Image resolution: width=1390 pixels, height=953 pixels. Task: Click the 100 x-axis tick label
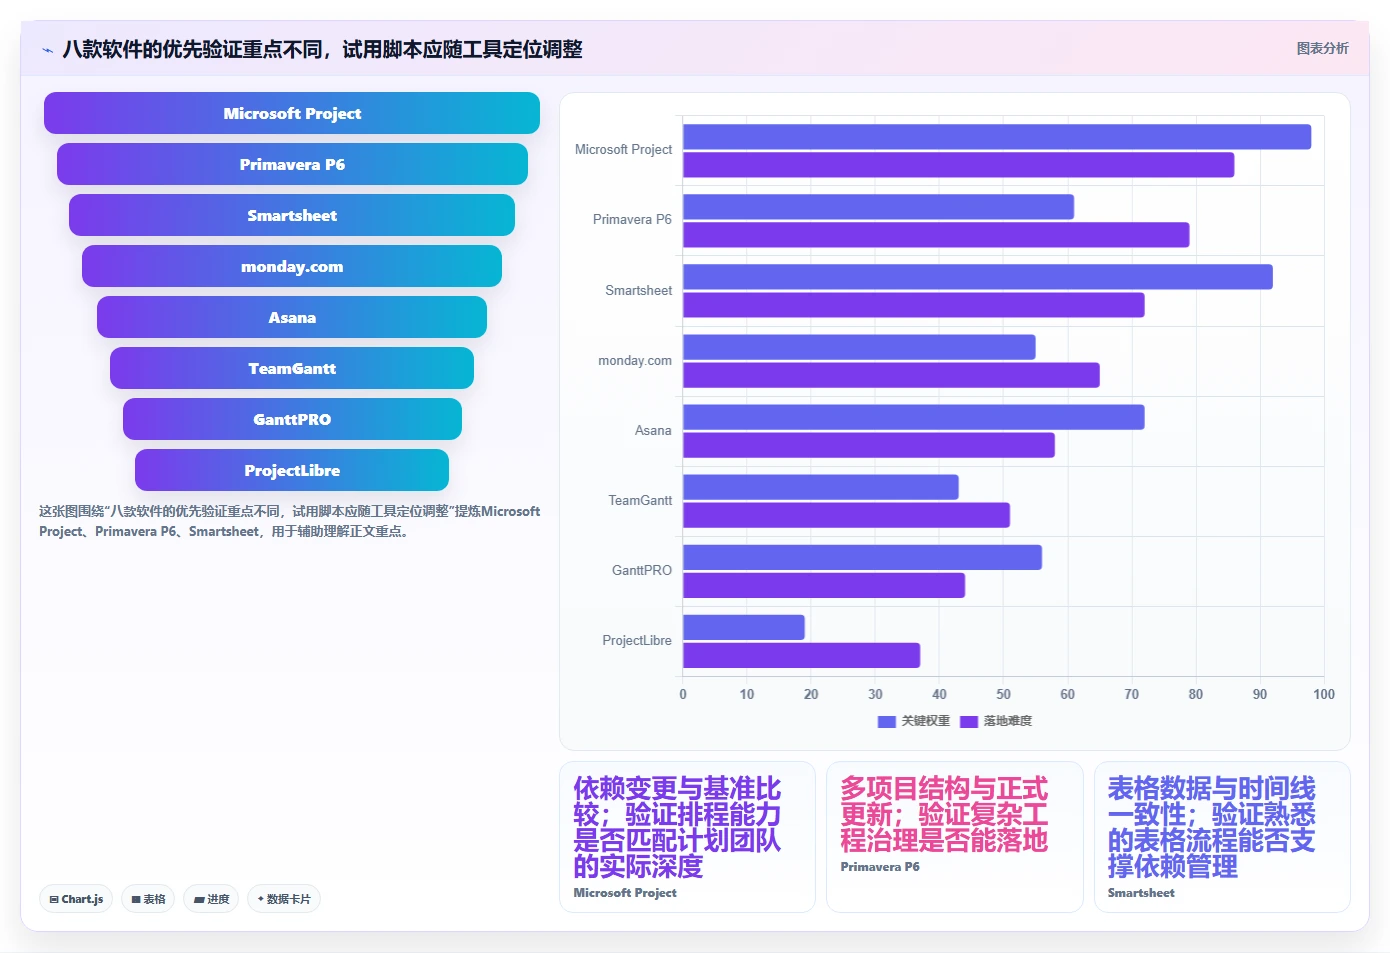[1324, 694]
